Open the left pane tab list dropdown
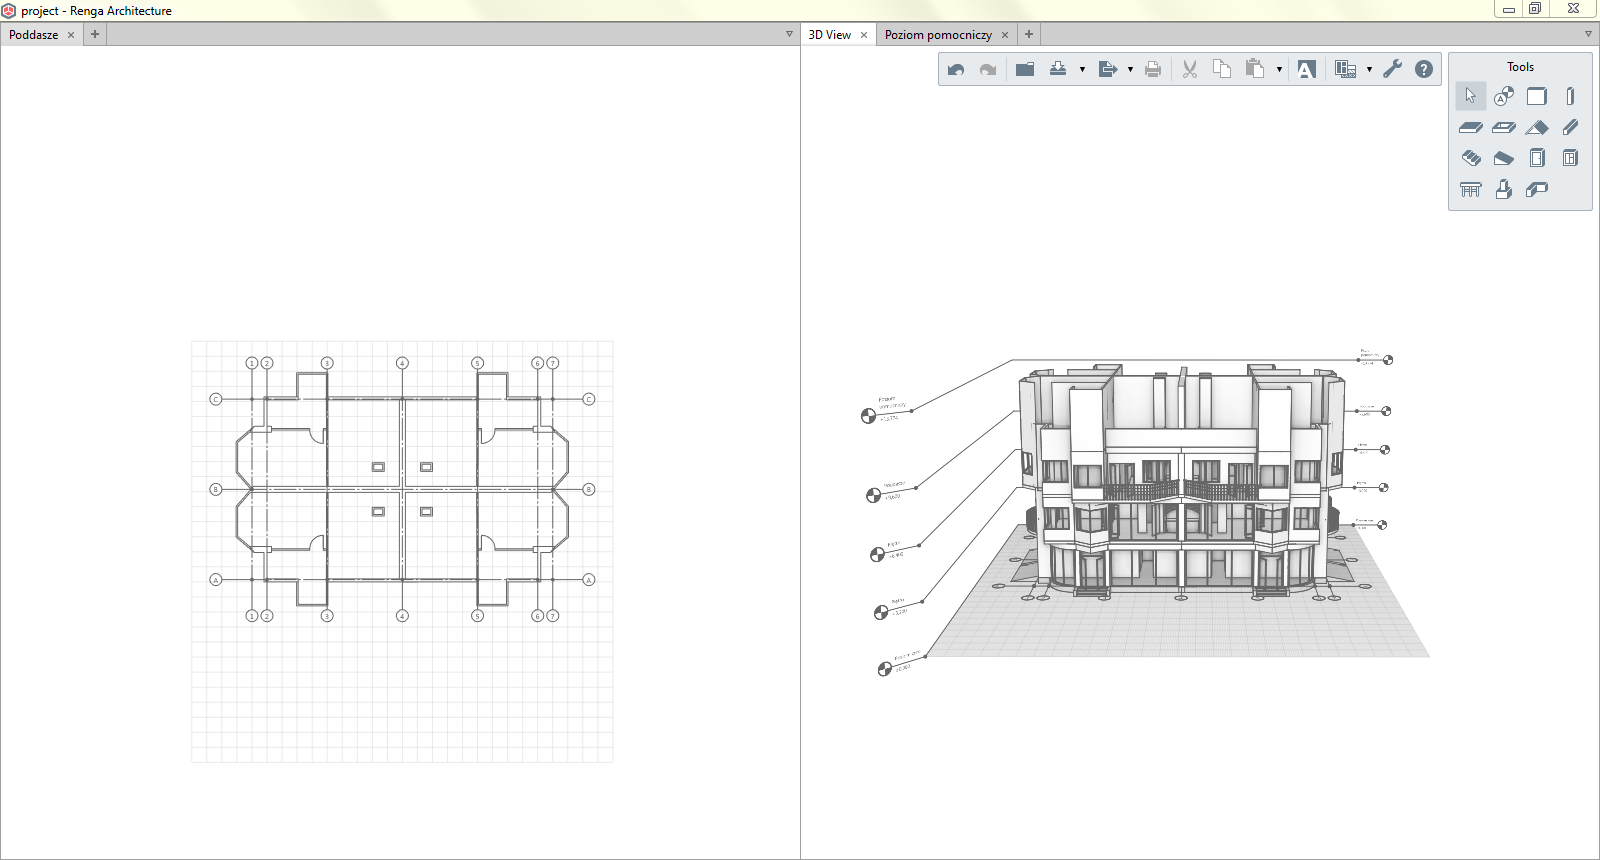This screenshot has width=1600, height=860. (x=789, y=34)
